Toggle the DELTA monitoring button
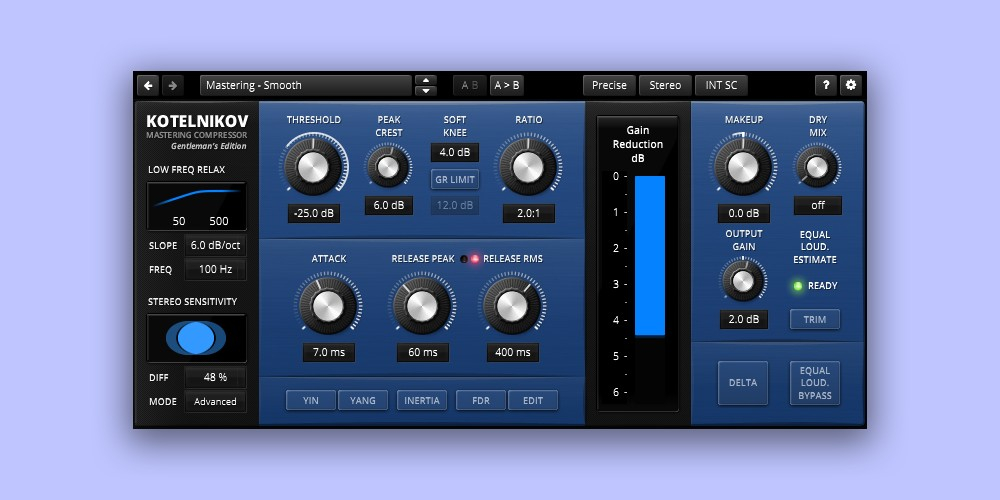The image size is (1000, 500). click(x=743, y=383)
